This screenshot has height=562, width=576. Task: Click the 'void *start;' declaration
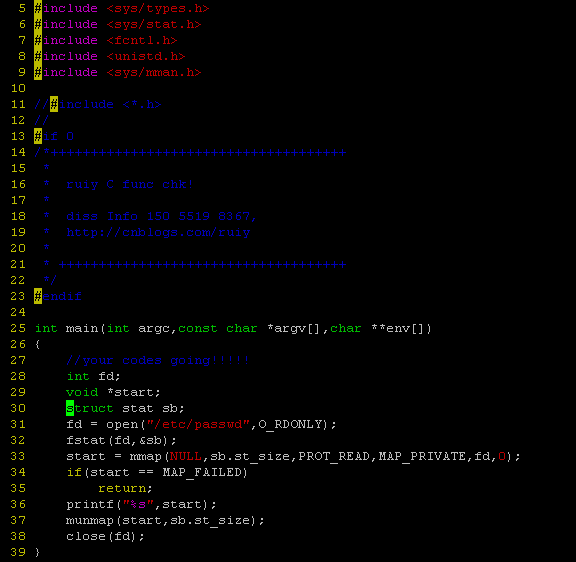coord(113,392)
